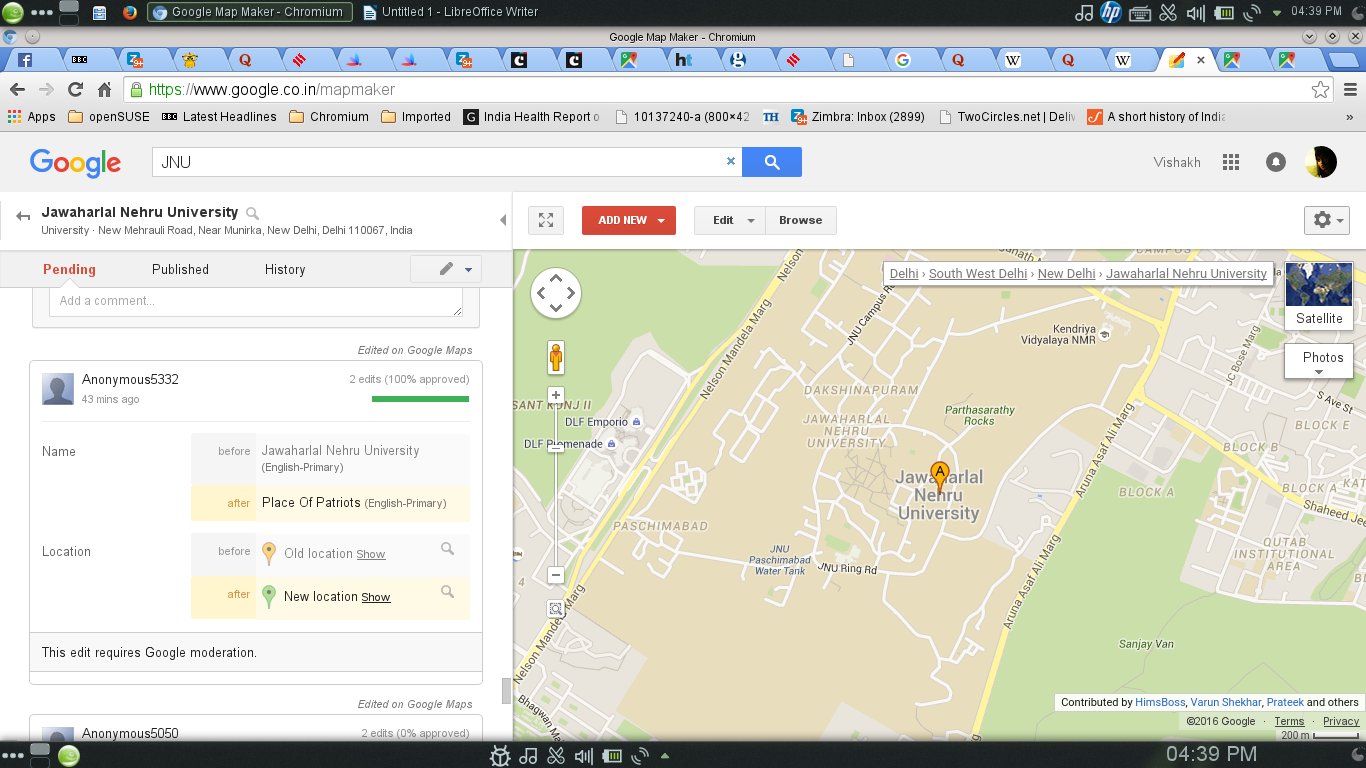Show the old location
1366x768 pixels.
[371, 554]
